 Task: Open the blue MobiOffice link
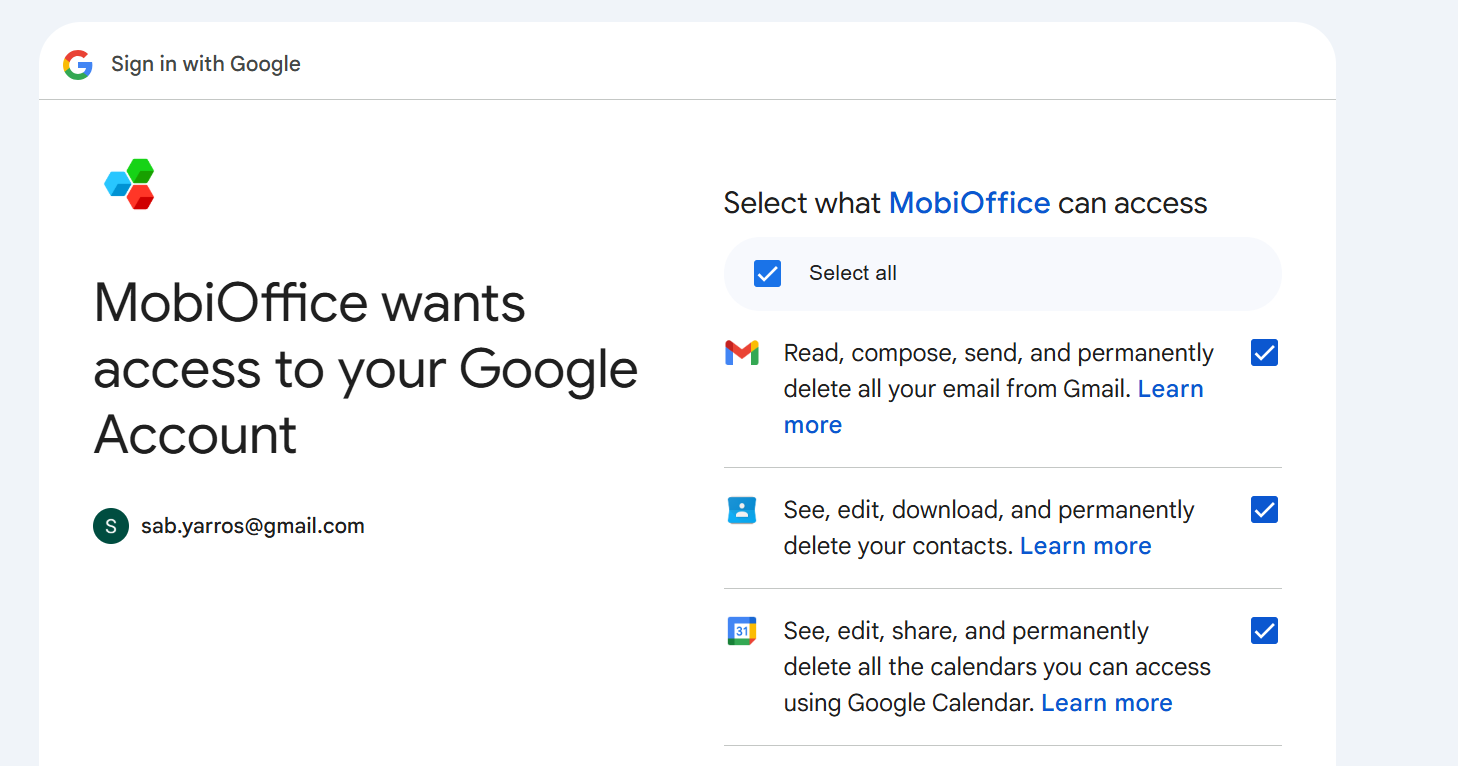(x=969, y=203)
